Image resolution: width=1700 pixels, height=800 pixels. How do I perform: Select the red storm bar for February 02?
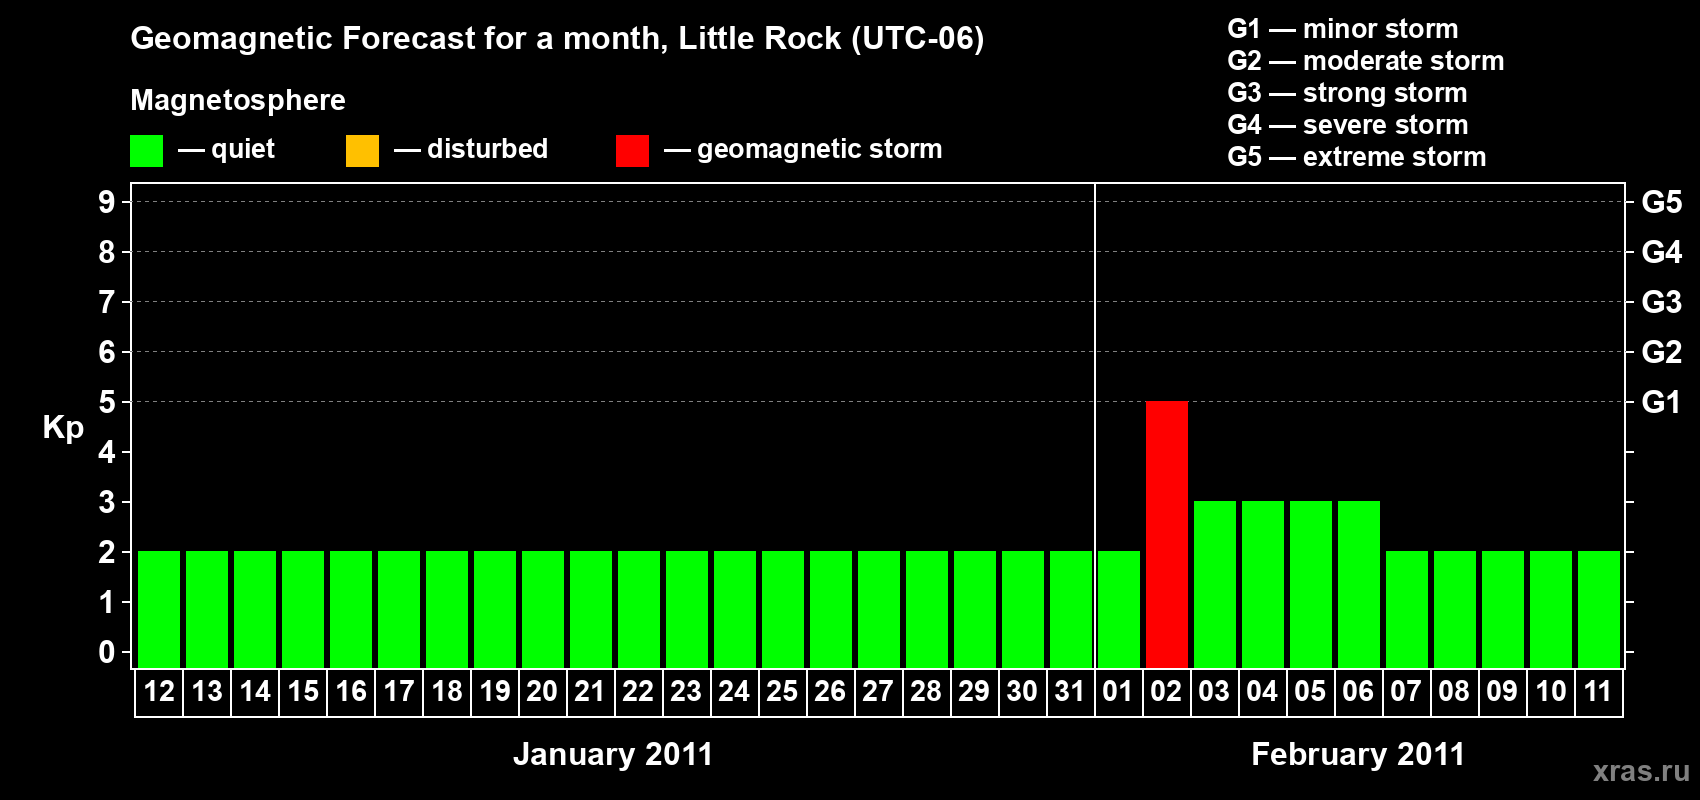pyautogui.click(x=1167, y=534)
